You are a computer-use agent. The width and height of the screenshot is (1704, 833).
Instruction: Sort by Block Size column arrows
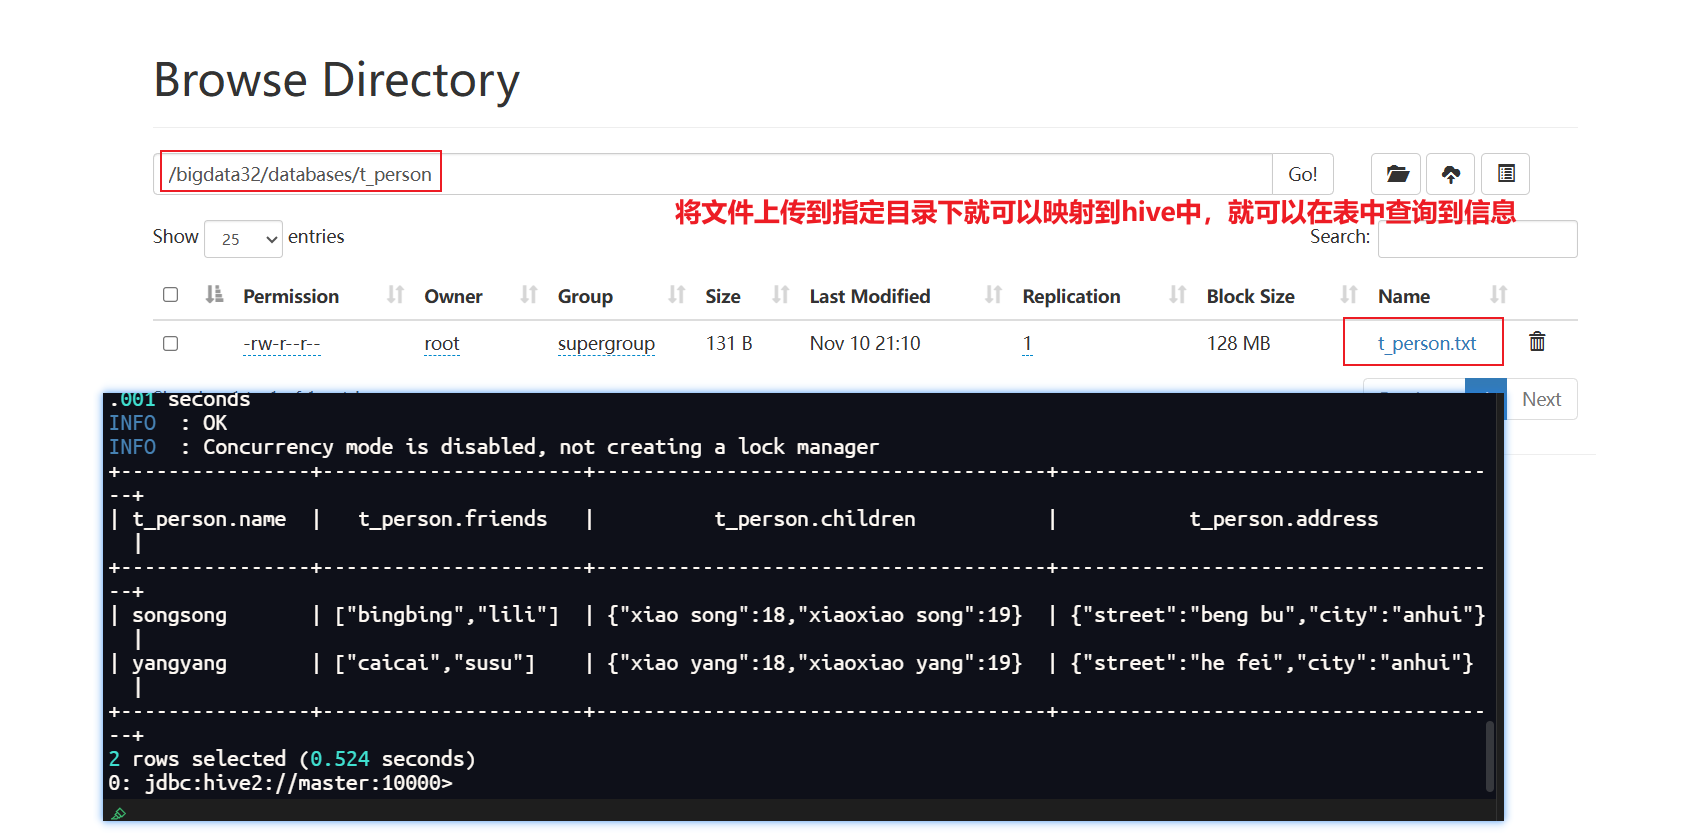[x=1349, y=295]
